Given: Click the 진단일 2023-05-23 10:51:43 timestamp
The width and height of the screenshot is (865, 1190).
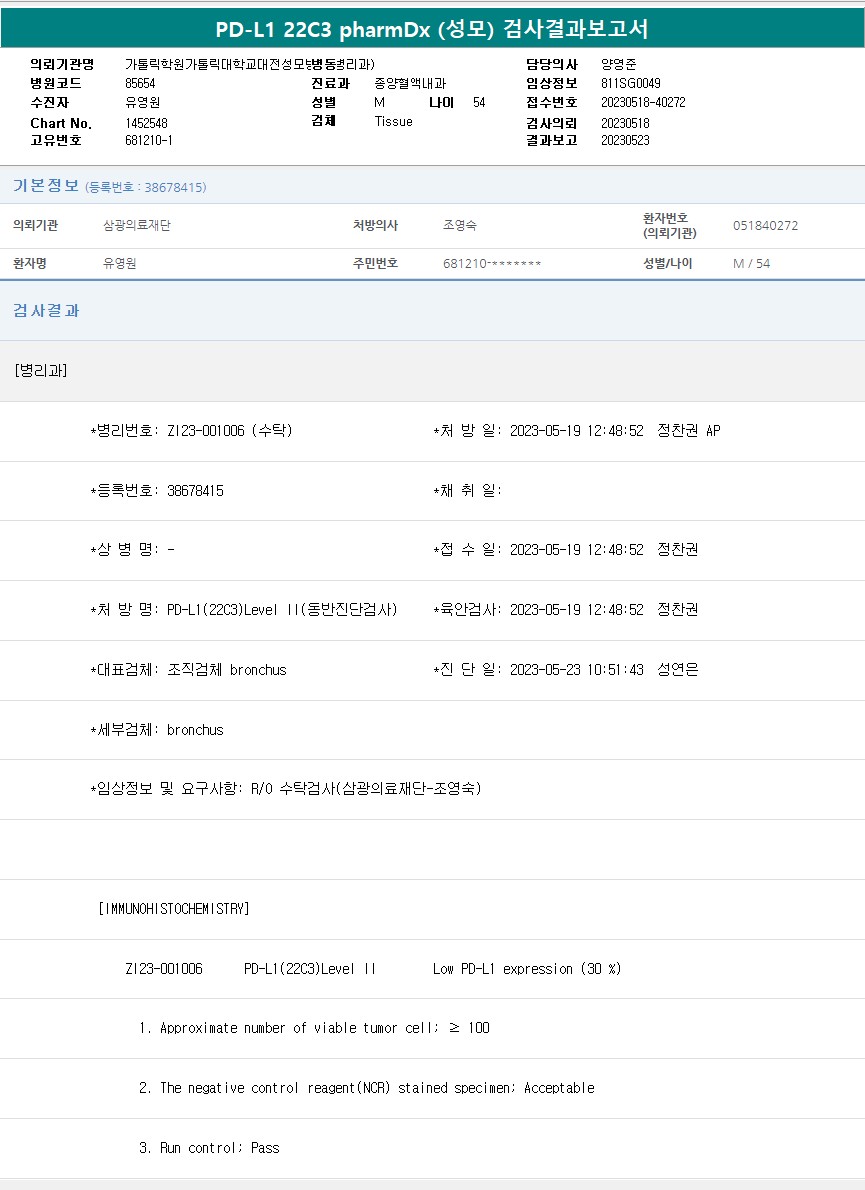Looking at the screenshot, I should tap(577, 670).
